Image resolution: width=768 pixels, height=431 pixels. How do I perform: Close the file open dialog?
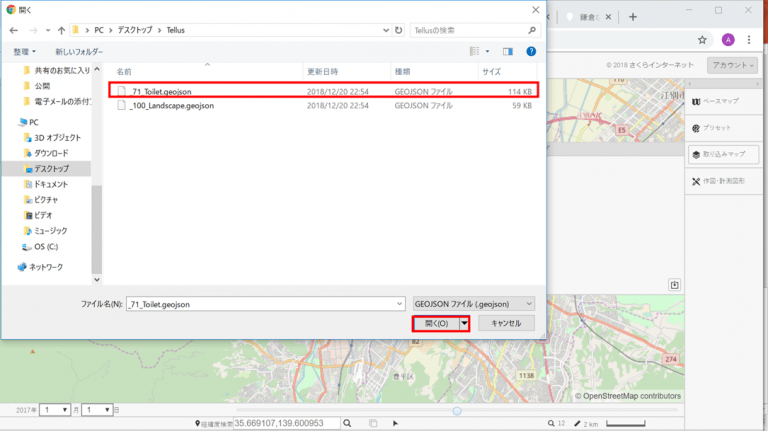(536, 10)
